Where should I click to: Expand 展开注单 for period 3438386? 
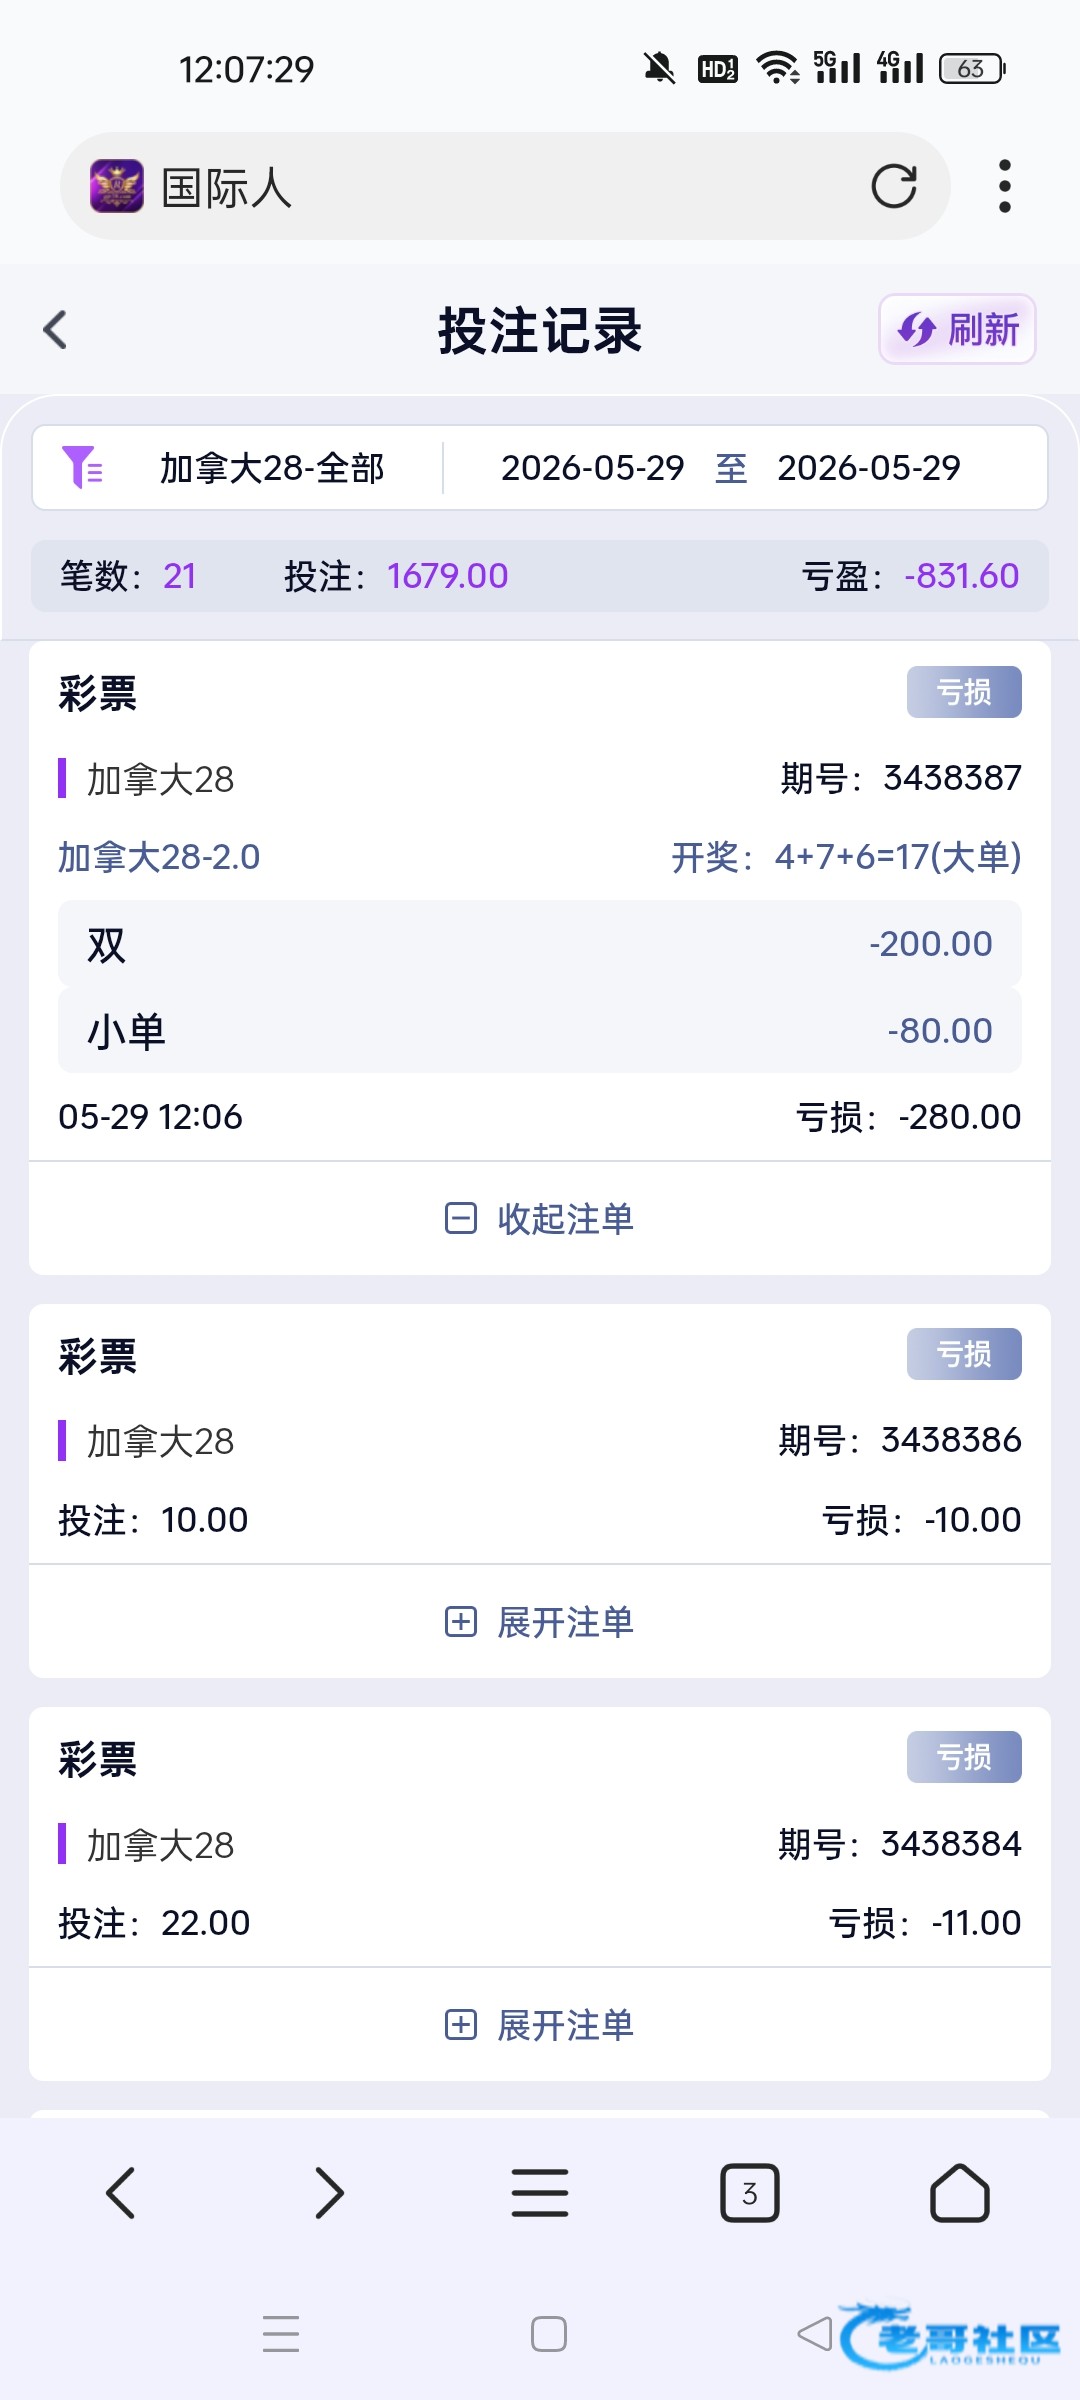click(x=540, y=1622)
